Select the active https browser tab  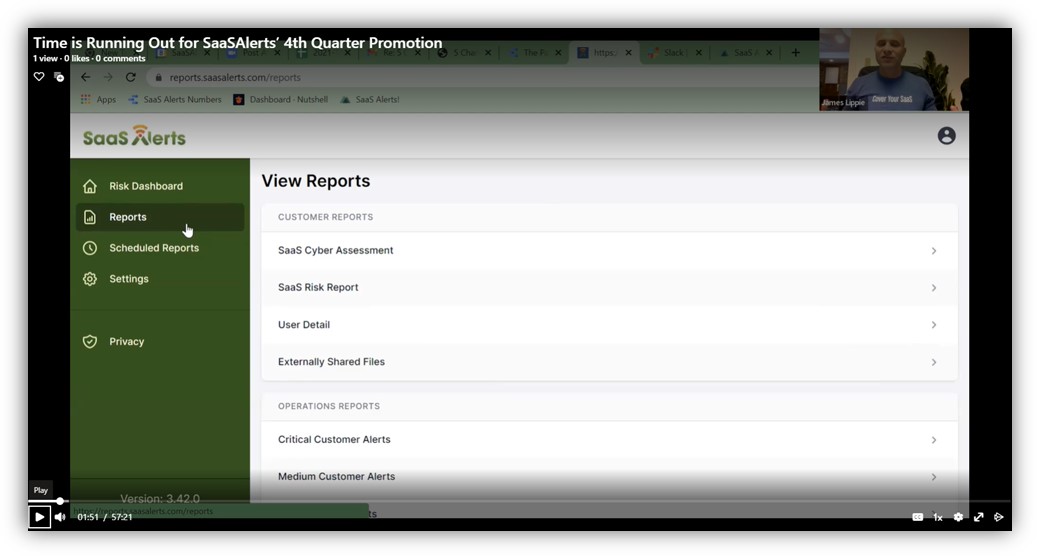pos(604,52)
